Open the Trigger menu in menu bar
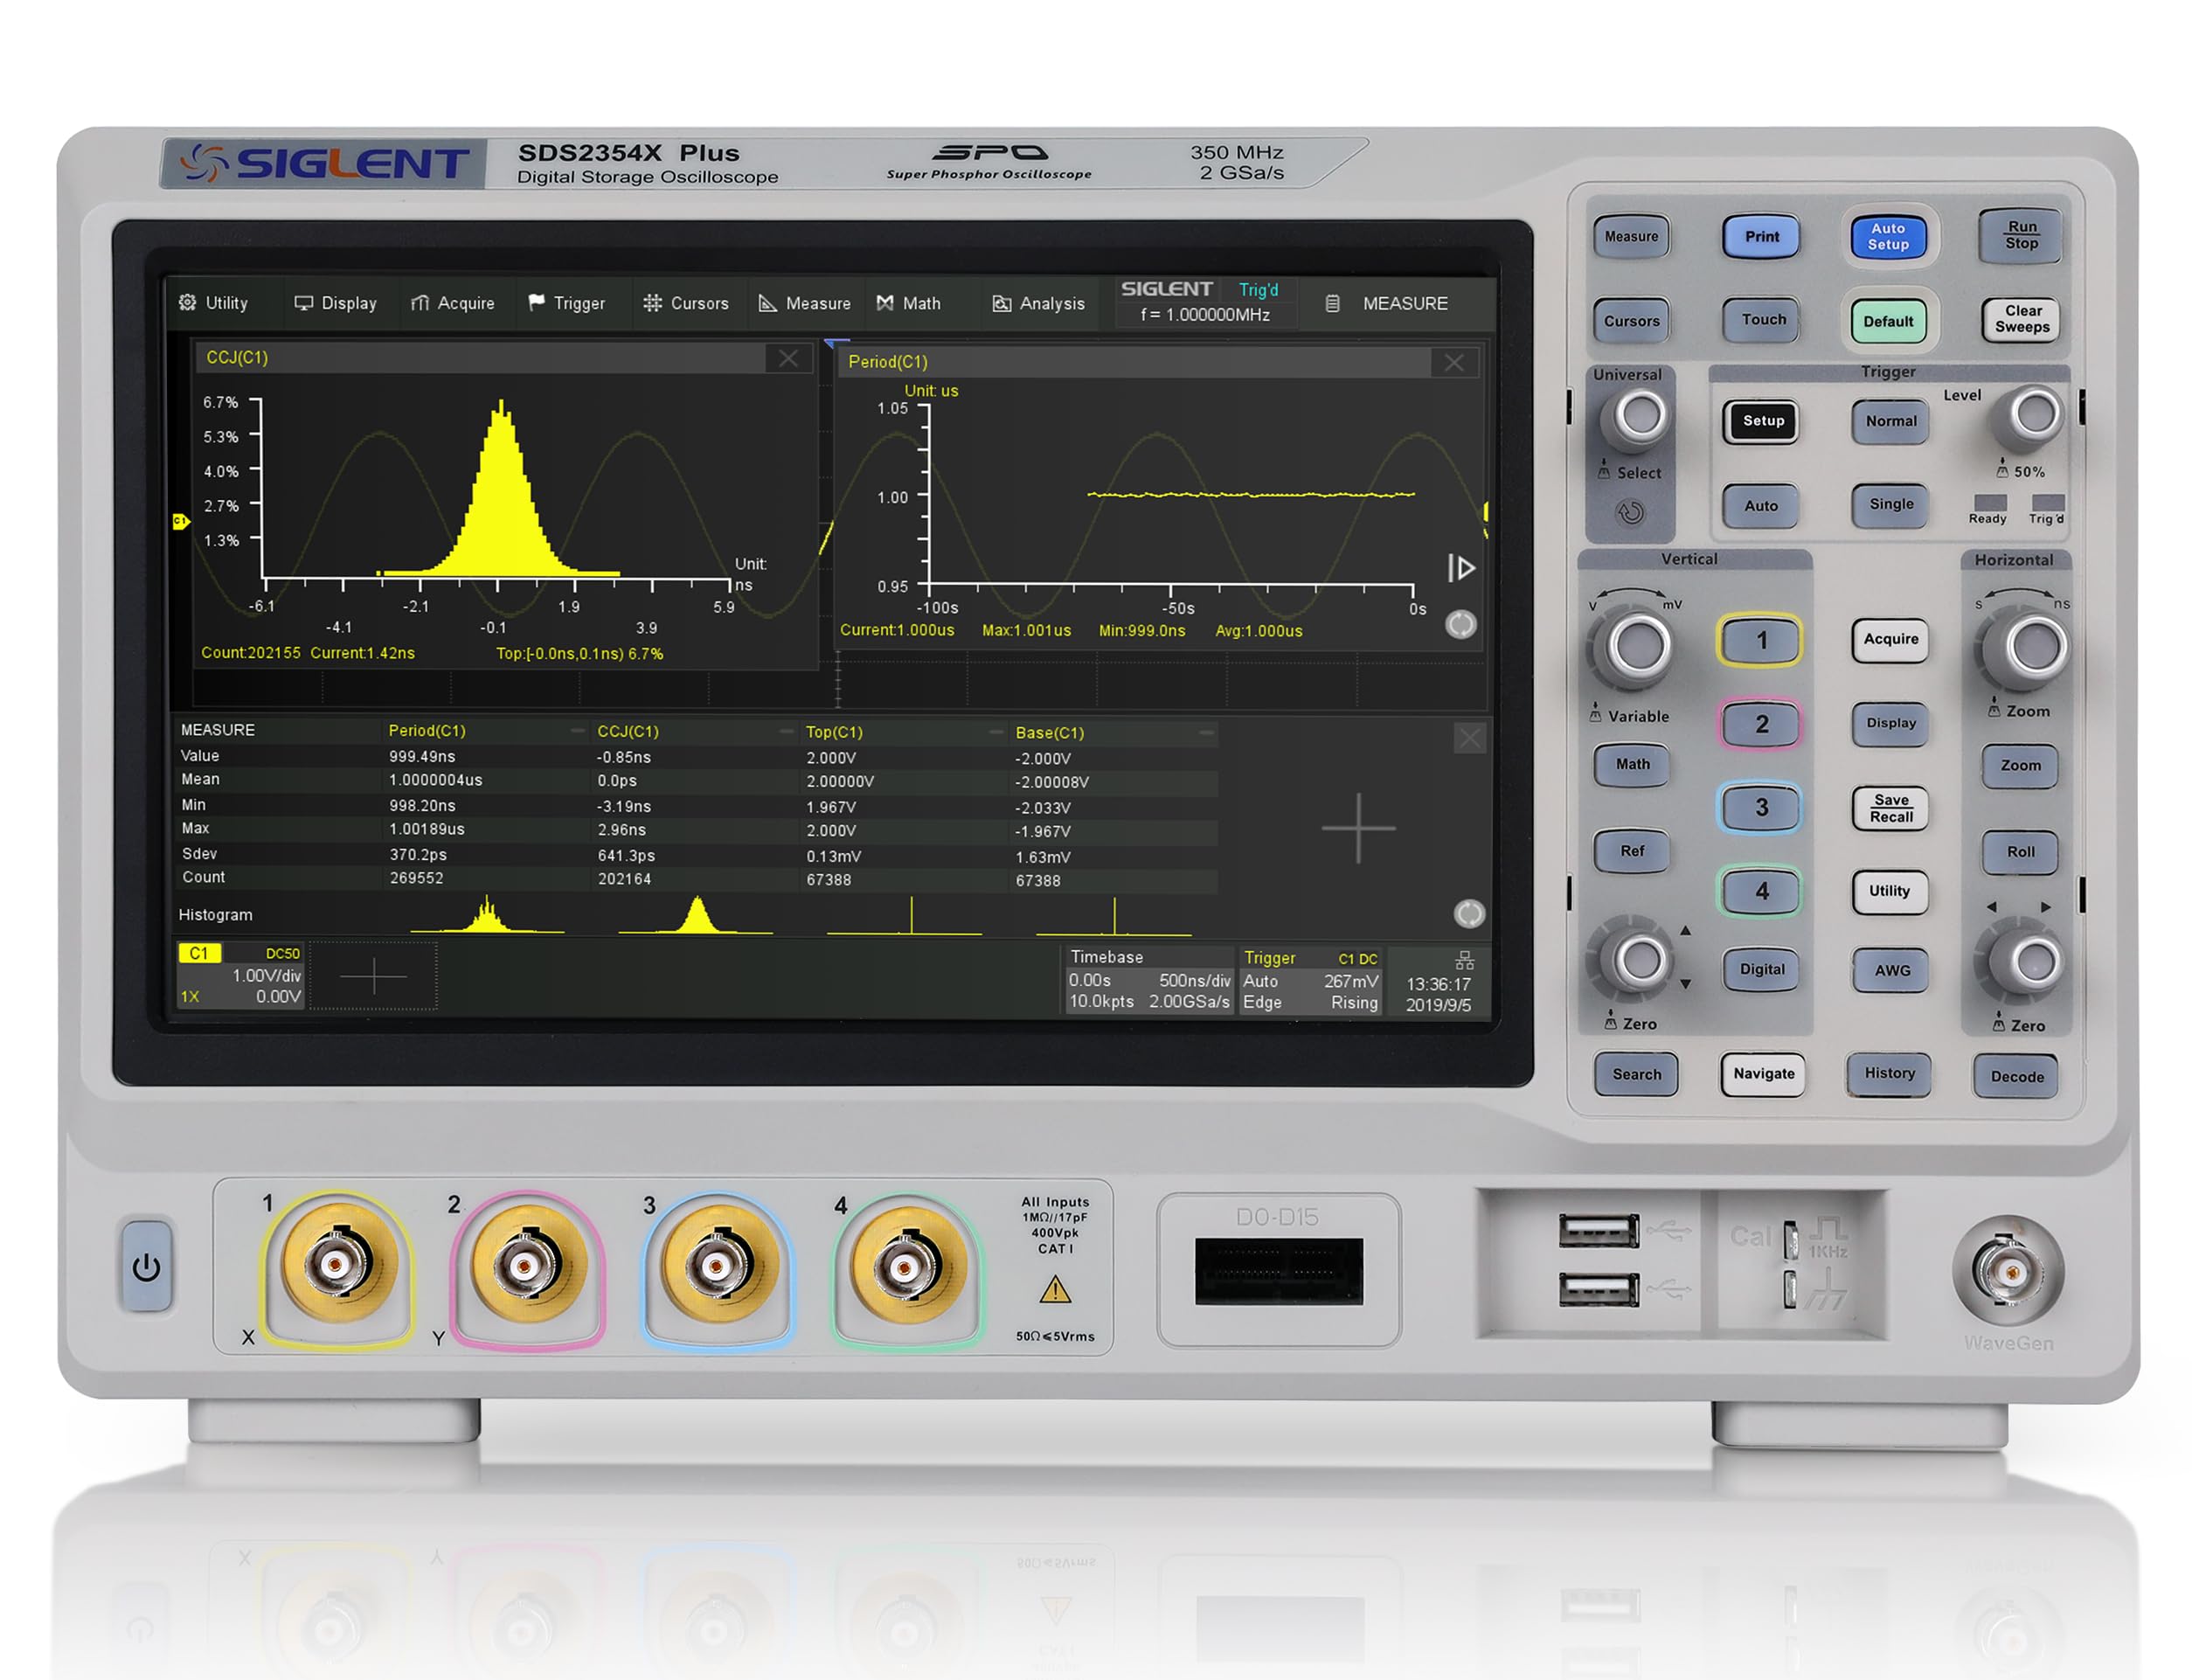2192x1680 pixels. (x=566, y=303)
